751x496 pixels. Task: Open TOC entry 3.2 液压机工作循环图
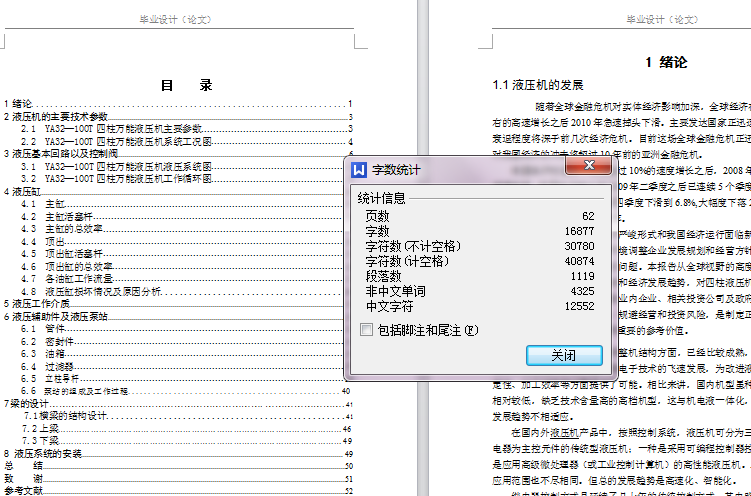[182, 179]
